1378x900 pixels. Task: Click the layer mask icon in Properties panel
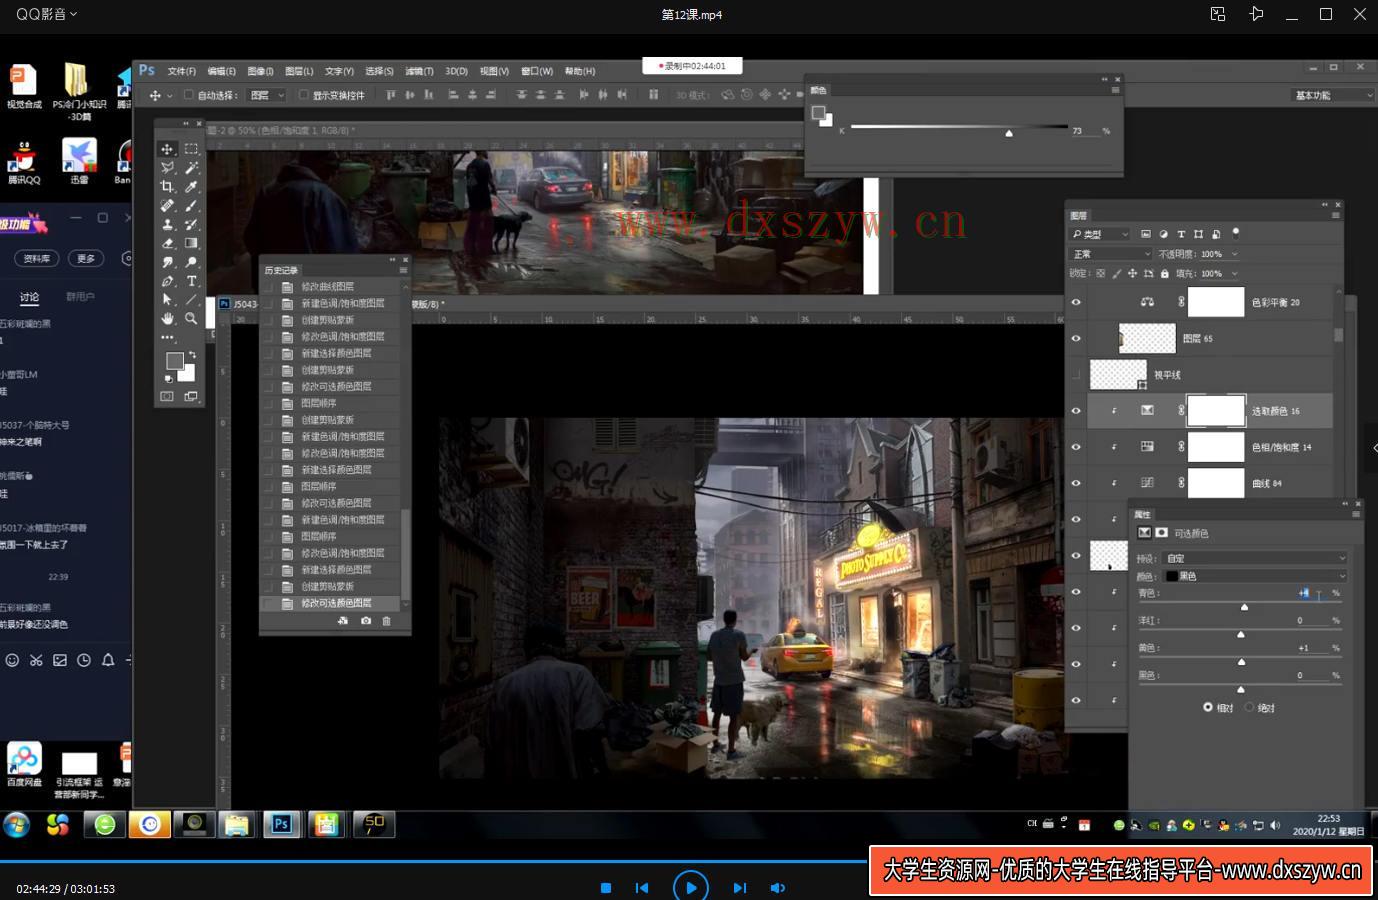[1161, 533]
